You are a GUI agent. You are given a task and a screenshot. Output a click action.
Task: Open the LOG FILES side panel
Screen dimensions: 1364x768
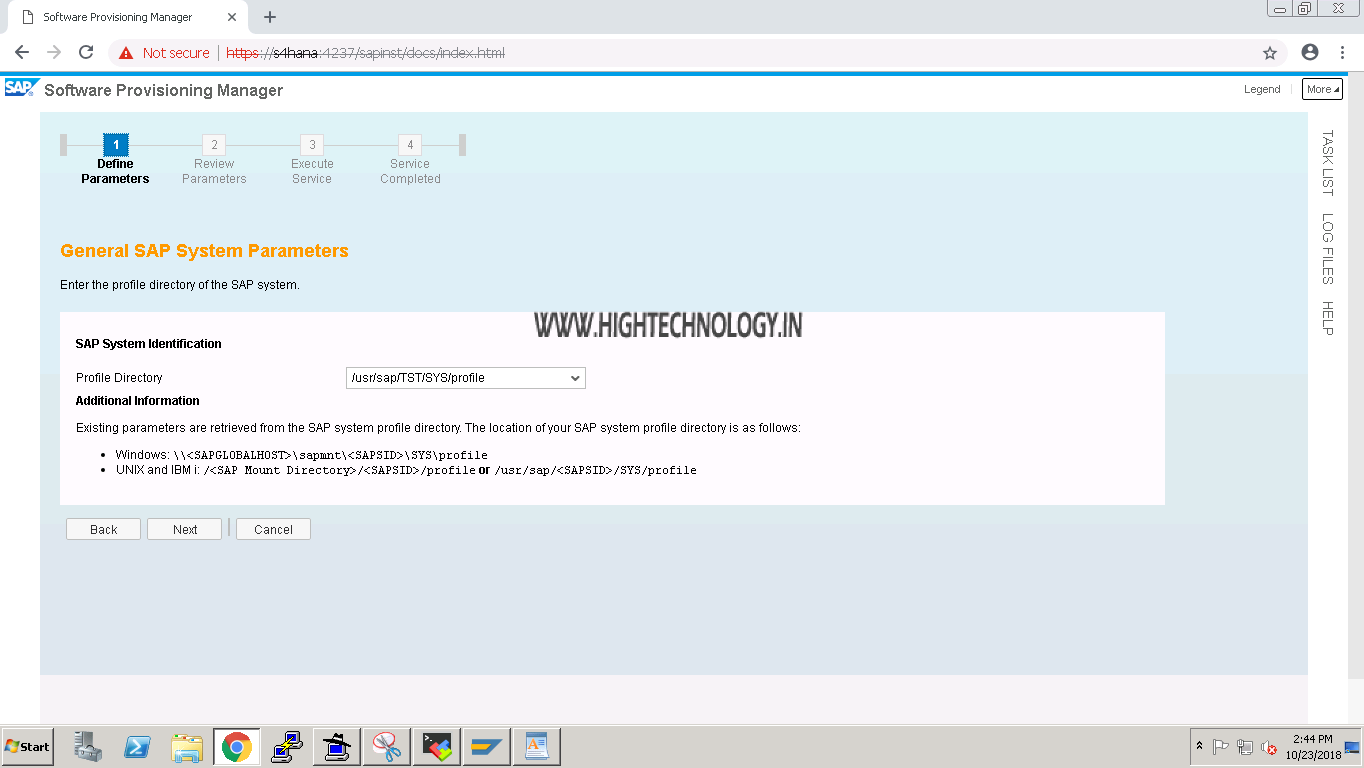click(1327, 249)
